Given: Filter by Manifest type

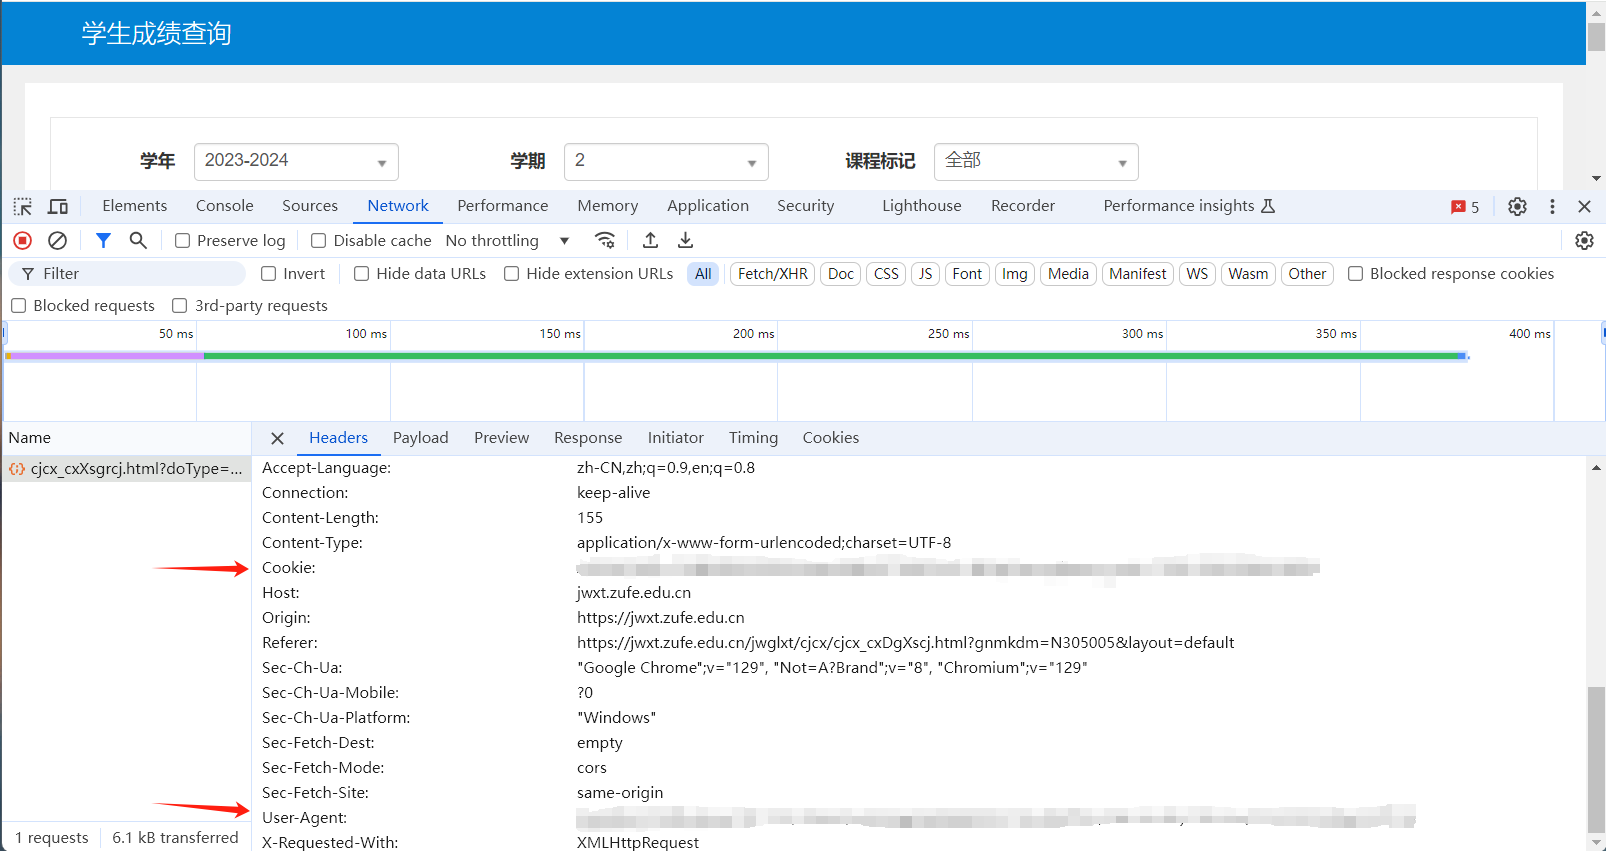Looking at the screenshot, I should pyautogui.click(x=1138, y=274).
